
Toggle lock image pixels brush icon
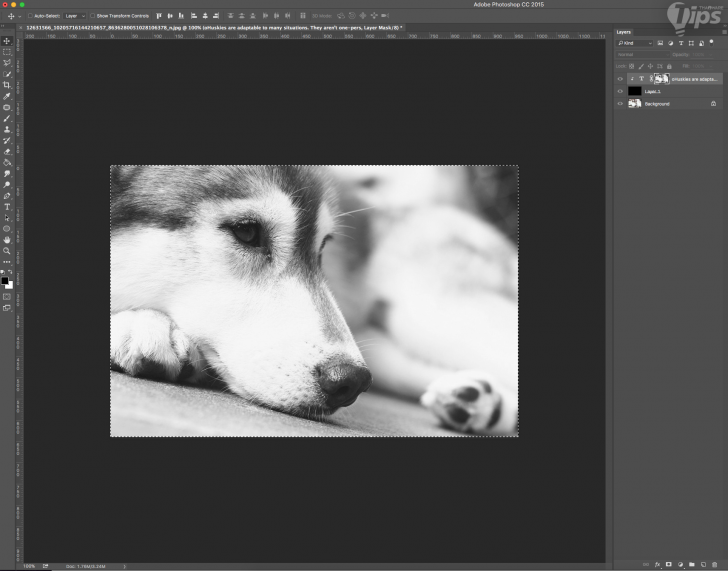point(641,66)
